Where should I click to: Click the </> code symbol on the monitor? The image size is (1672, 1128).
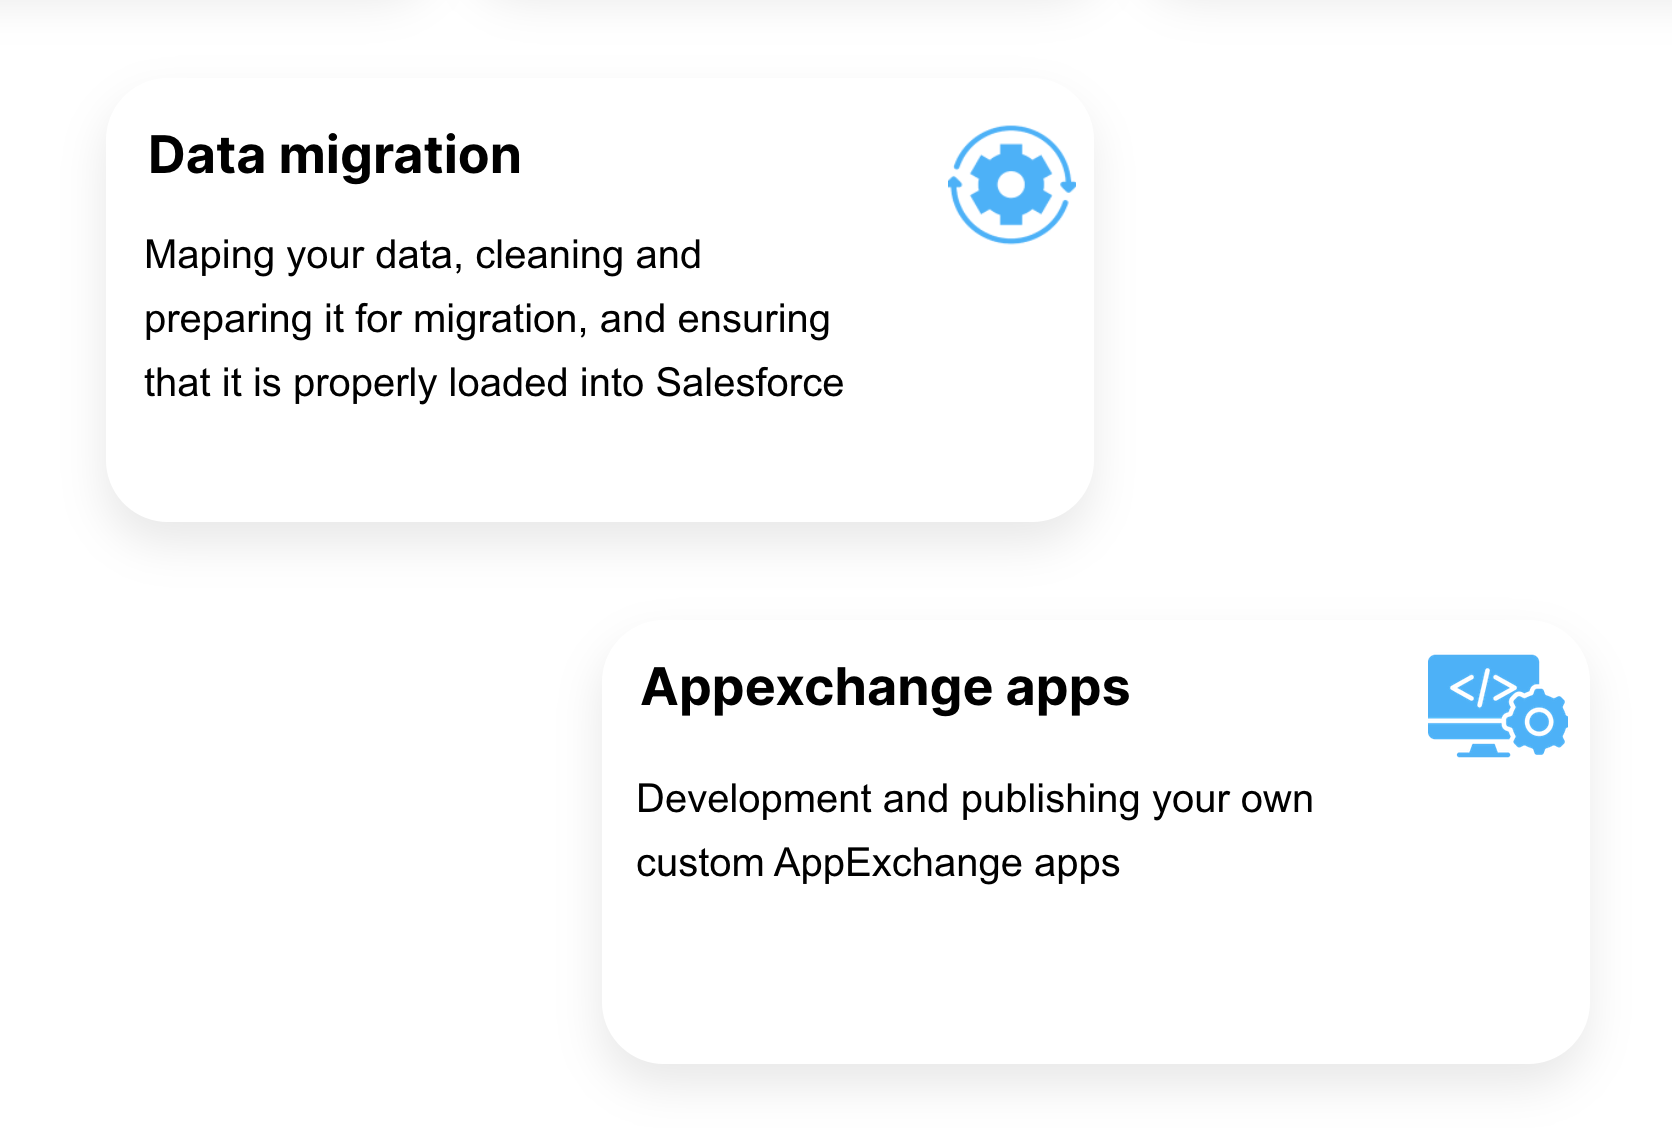(1483, 688)
